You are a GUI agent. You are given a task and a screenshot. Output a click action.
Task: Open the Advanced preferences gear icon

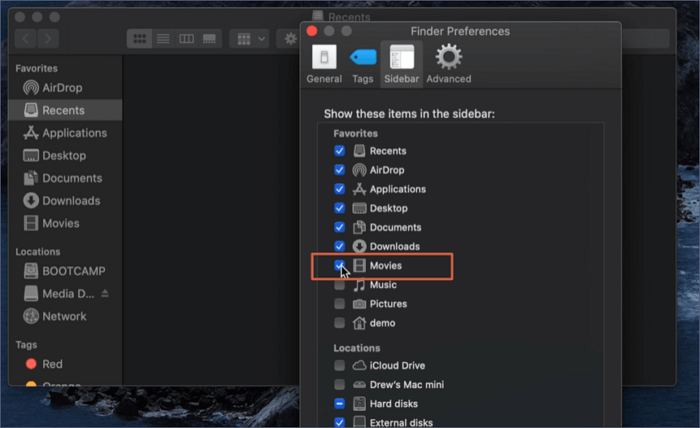448,62
